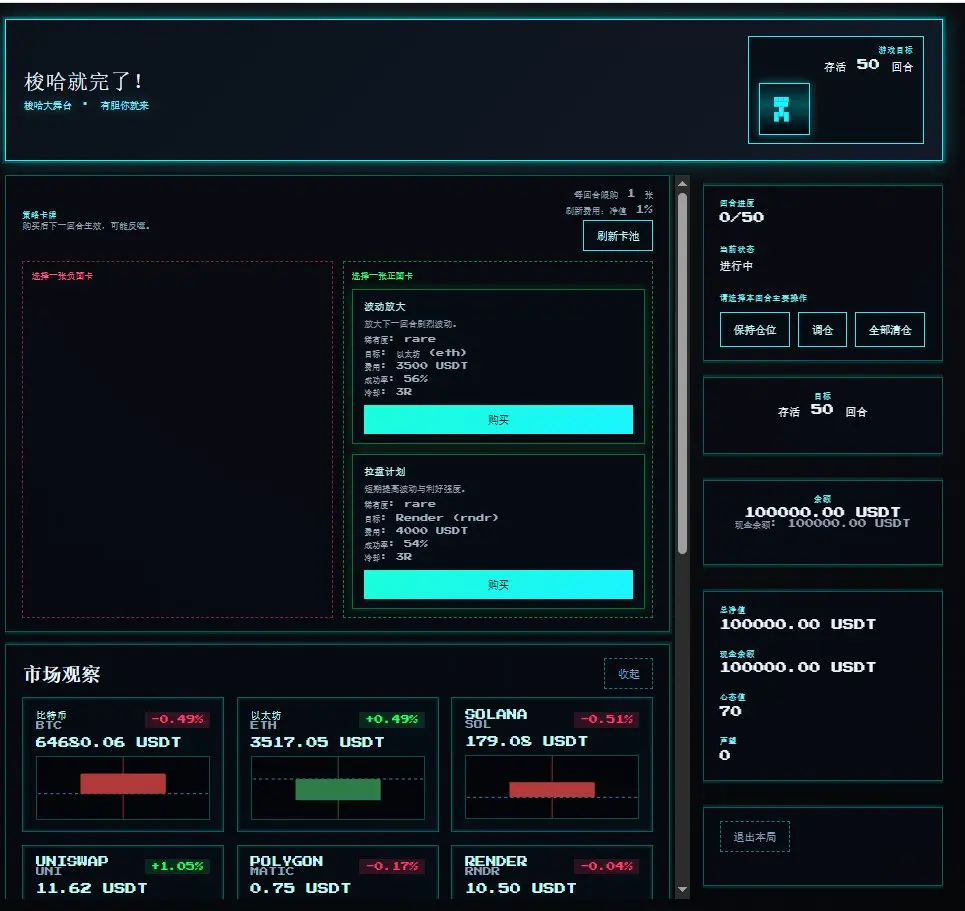The width and height of the screenshot is (965, 911).
Task: Click the SOL -0.51% change badge
Action: [607, 719]
